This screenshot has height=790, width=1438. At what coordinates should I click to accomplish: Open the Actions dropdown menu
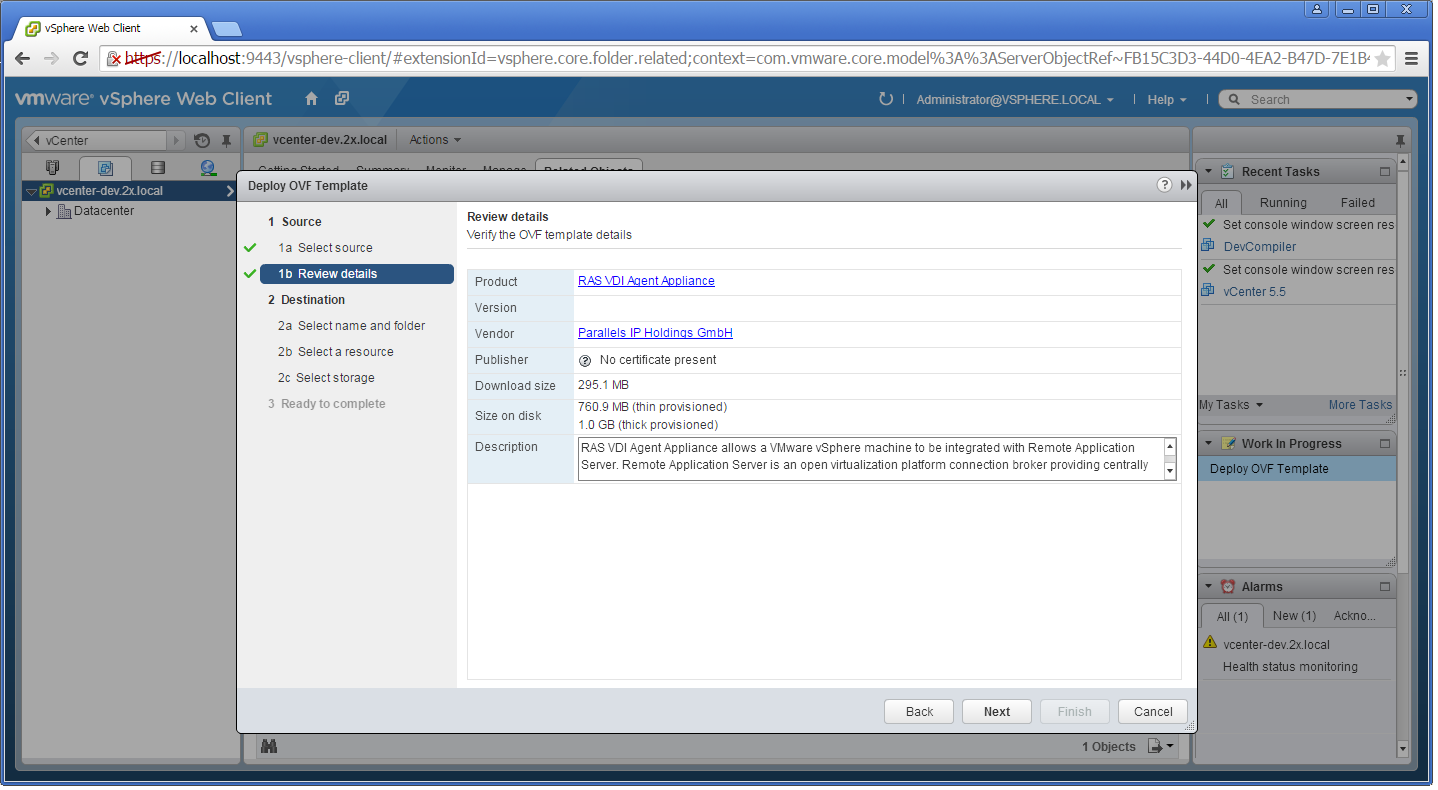tap(435, 140)
